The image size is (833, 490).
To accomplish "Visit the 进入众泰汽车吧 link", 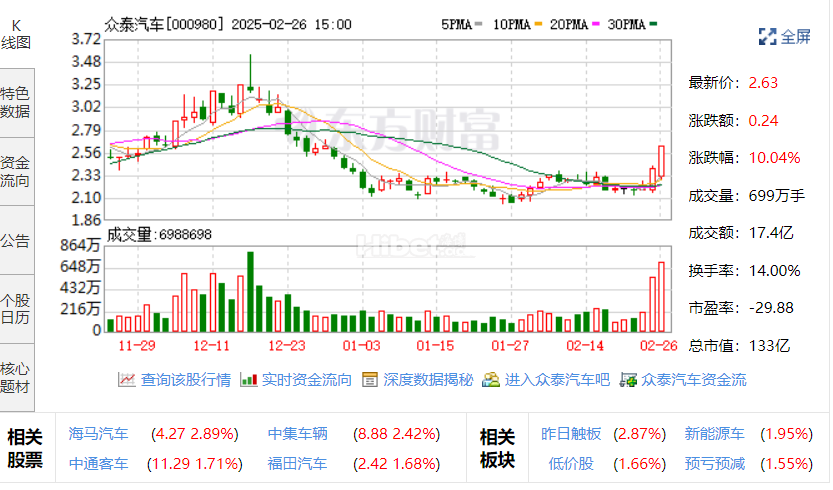I will (x=557, y=380).
